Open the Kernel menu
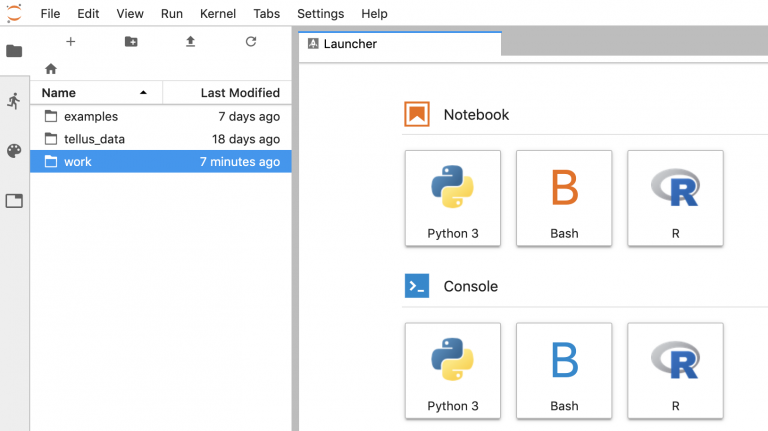The height and width of the screenshot is (431, 768). click(x=217, y=14)
